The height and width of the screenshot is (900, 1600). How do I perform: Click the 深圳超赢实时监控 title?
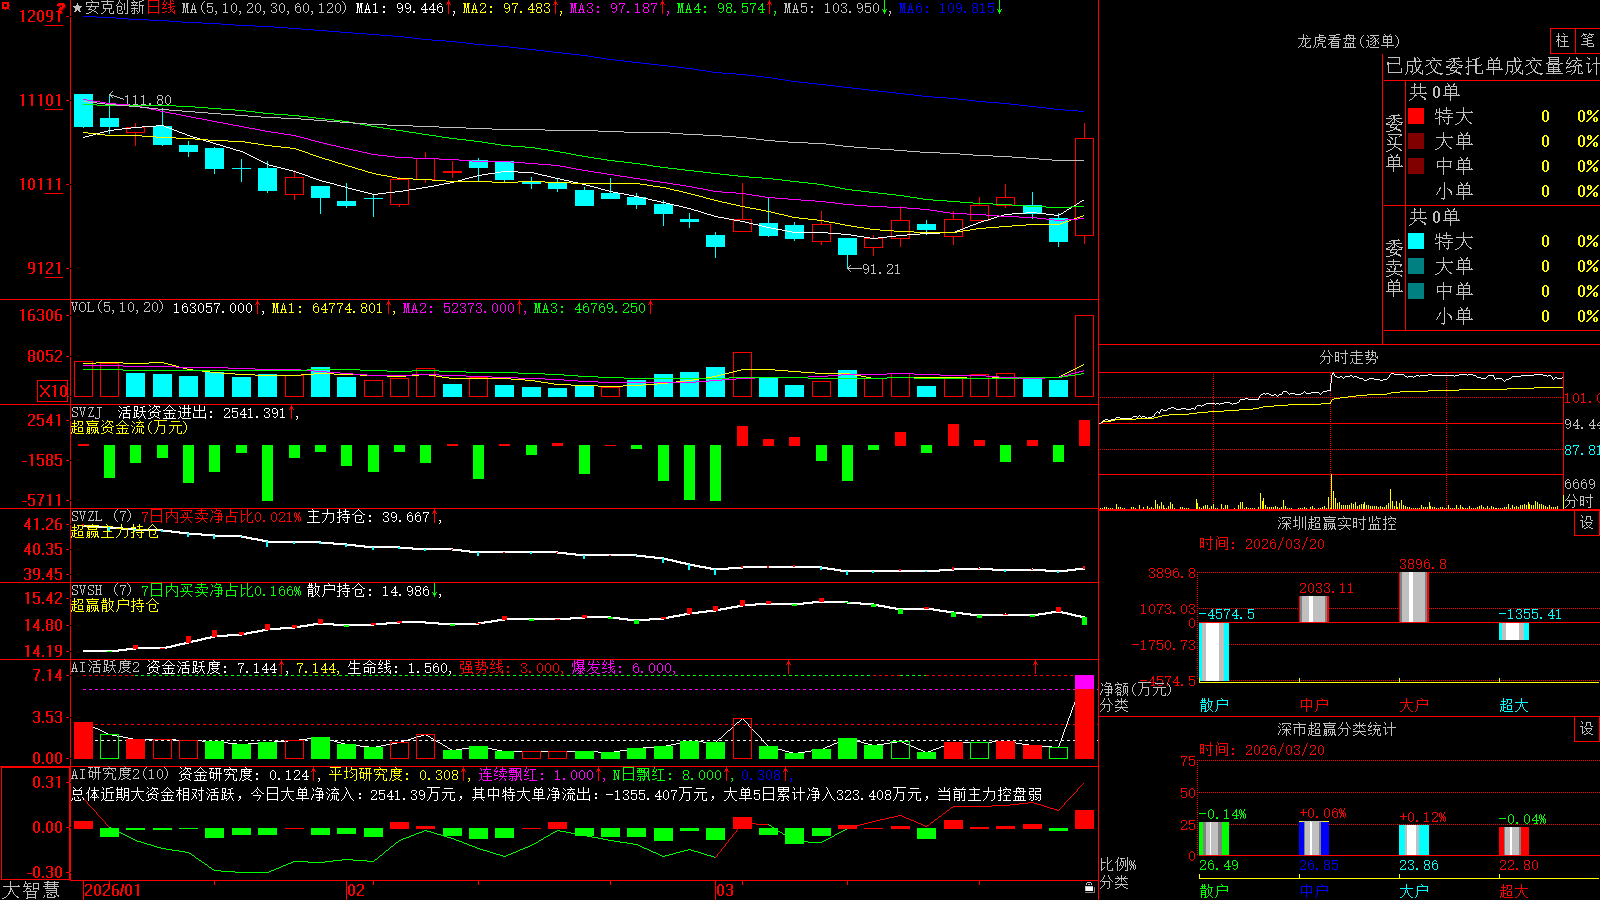pyautogui.click(x=1337, y=523)
